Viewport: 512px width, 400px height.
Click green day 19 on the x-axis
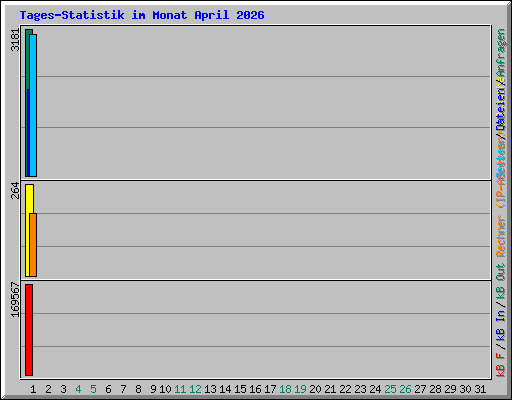point(300,389)
